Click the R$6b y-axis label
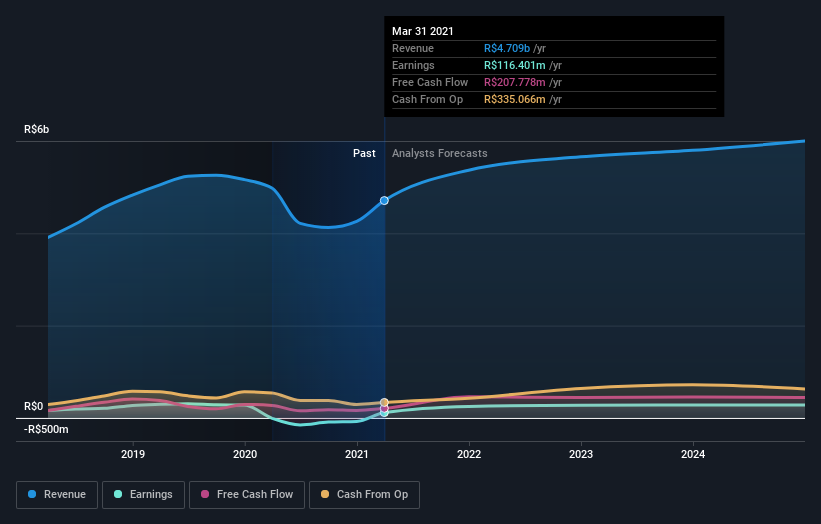This screenshot has width=821, height=524. 37,129
